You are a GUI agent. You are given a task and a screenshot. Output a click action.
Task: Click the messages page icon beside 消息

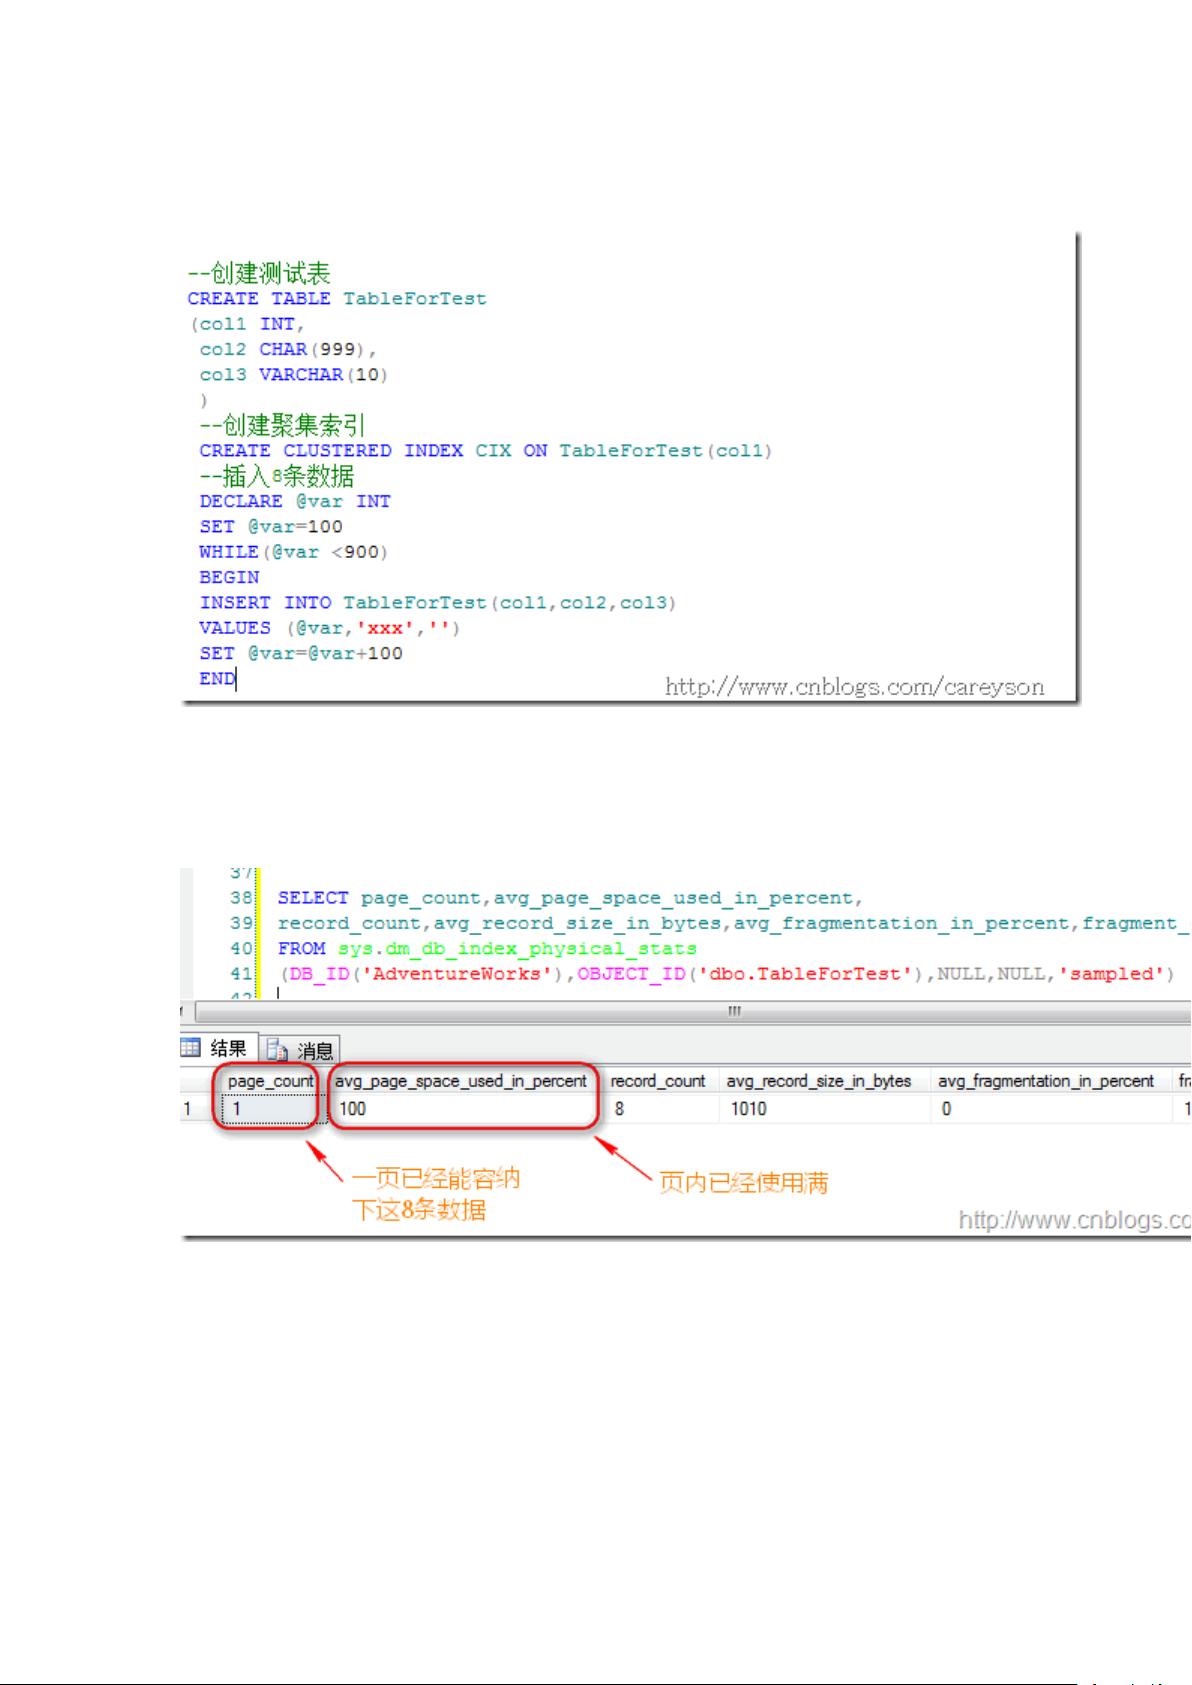278,1050
